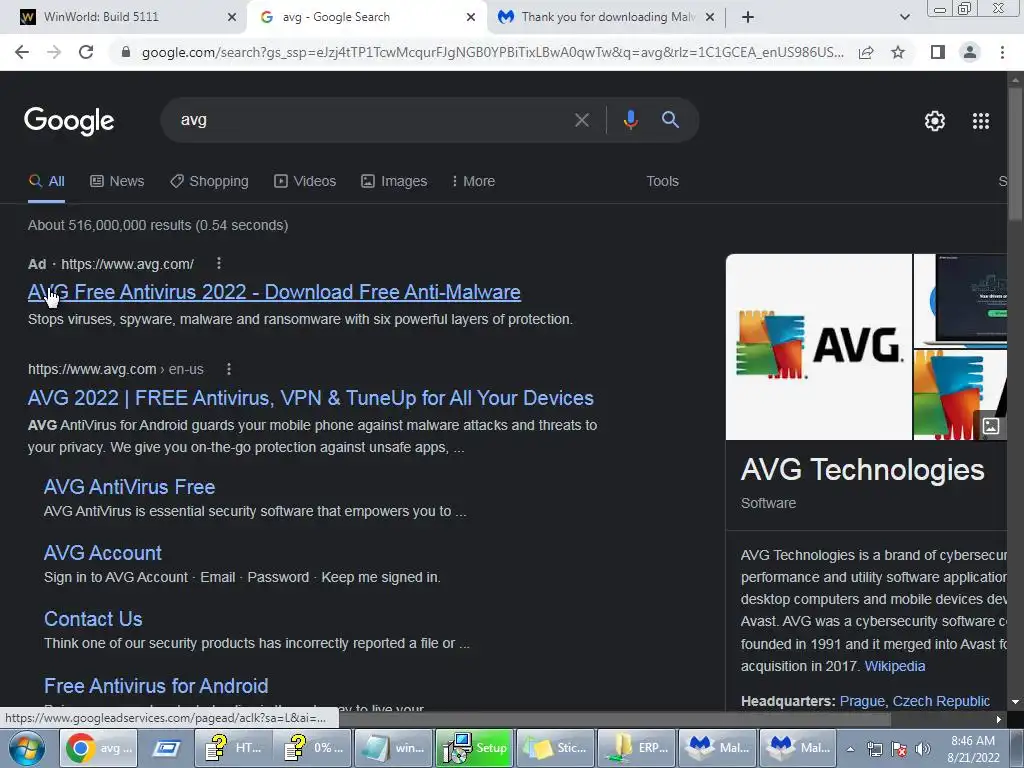Reload the current page
This screenshot has height=768, width=1024.
tap(86, 52)
